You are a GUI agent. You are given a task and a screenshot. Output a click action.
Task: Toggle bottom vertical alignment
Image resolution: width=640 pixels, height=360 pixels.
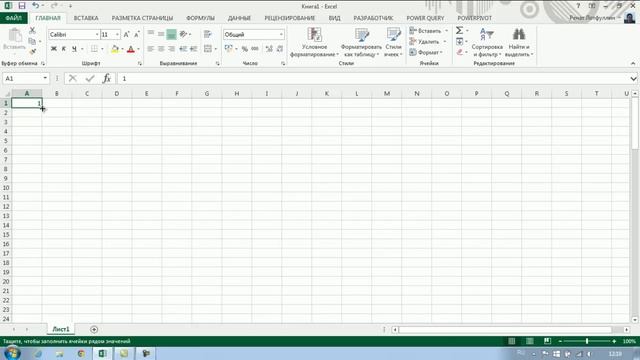[x=171, y=35]
